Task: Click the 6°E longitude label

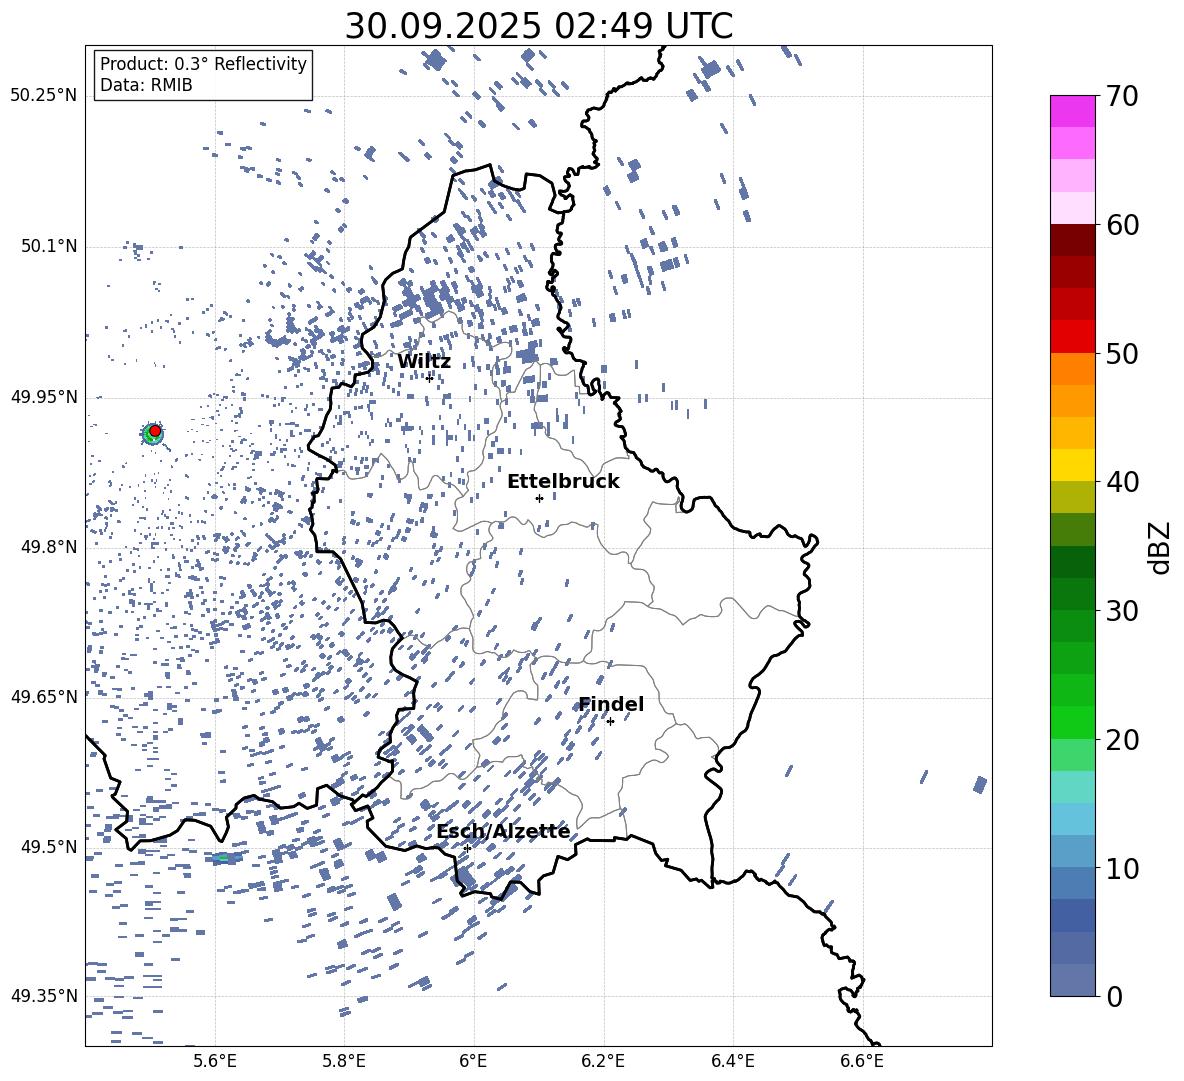Action: click(473, 1062)
